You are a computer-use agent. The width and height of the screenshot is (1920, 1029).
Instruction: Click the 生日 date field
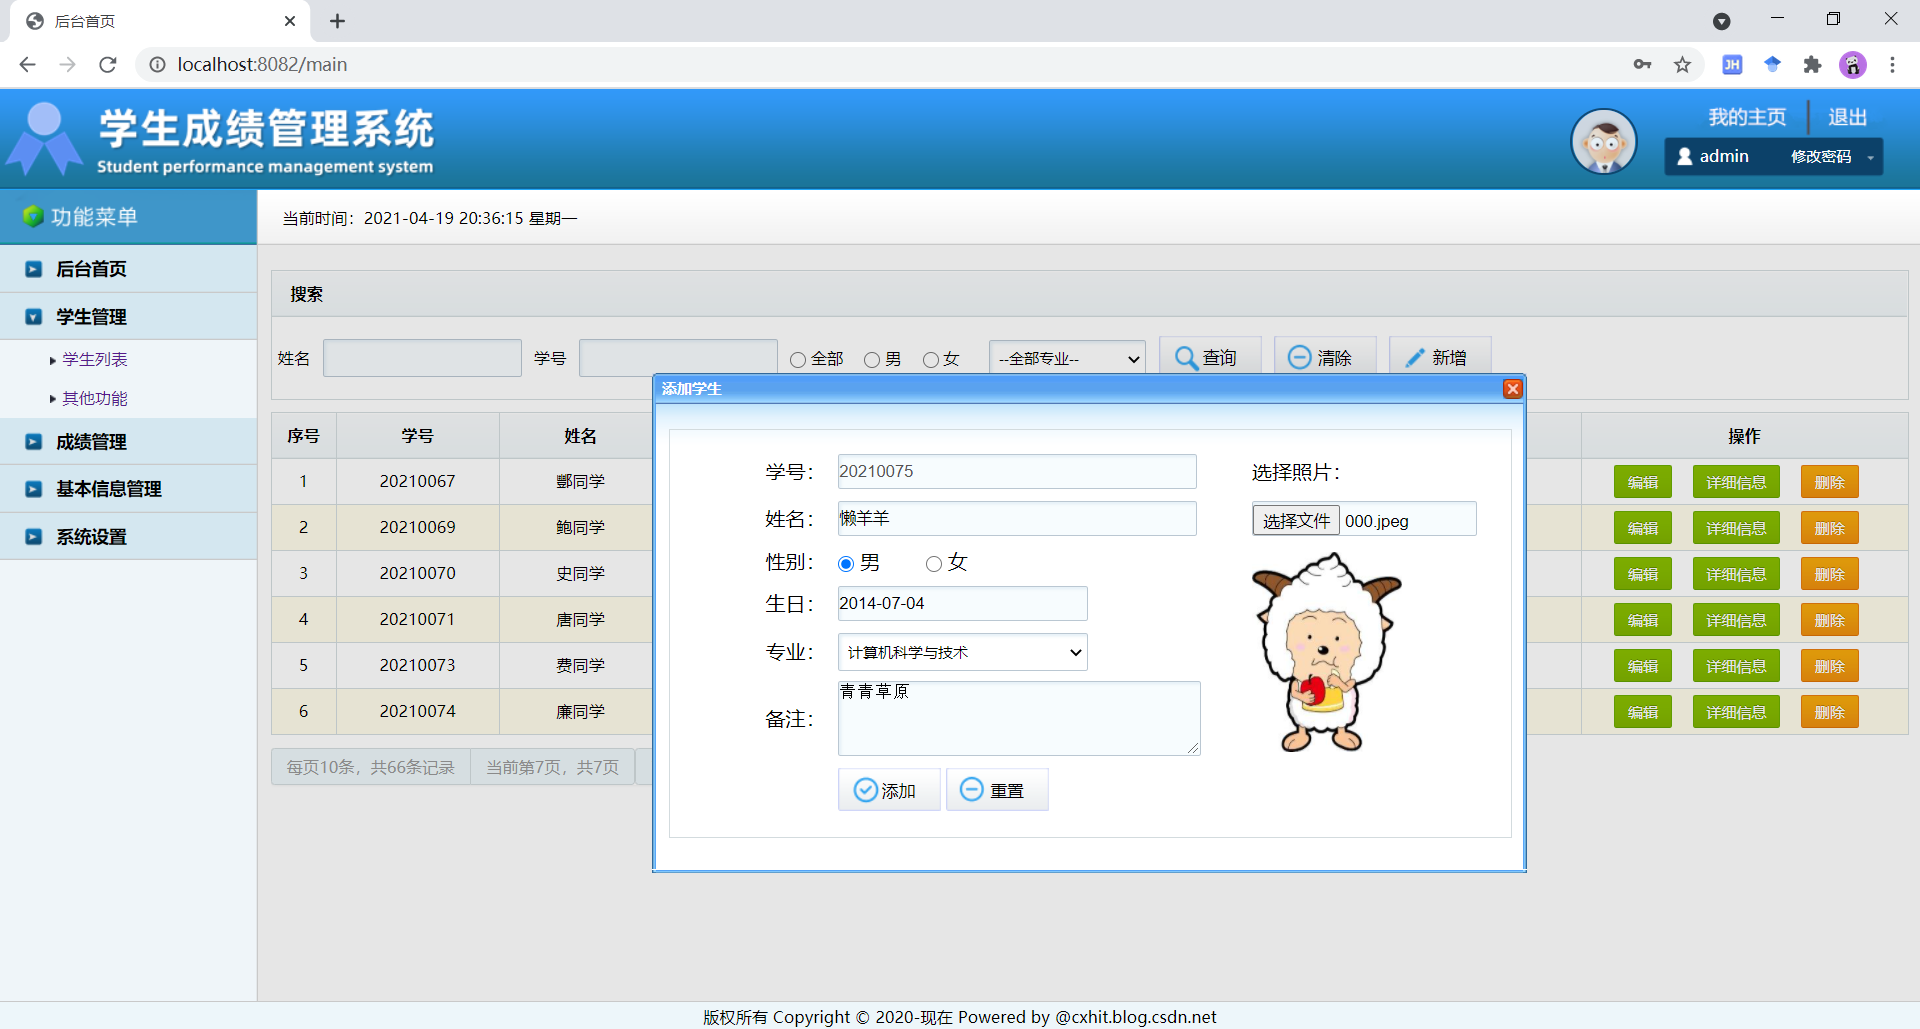click(x=962, y=604)
